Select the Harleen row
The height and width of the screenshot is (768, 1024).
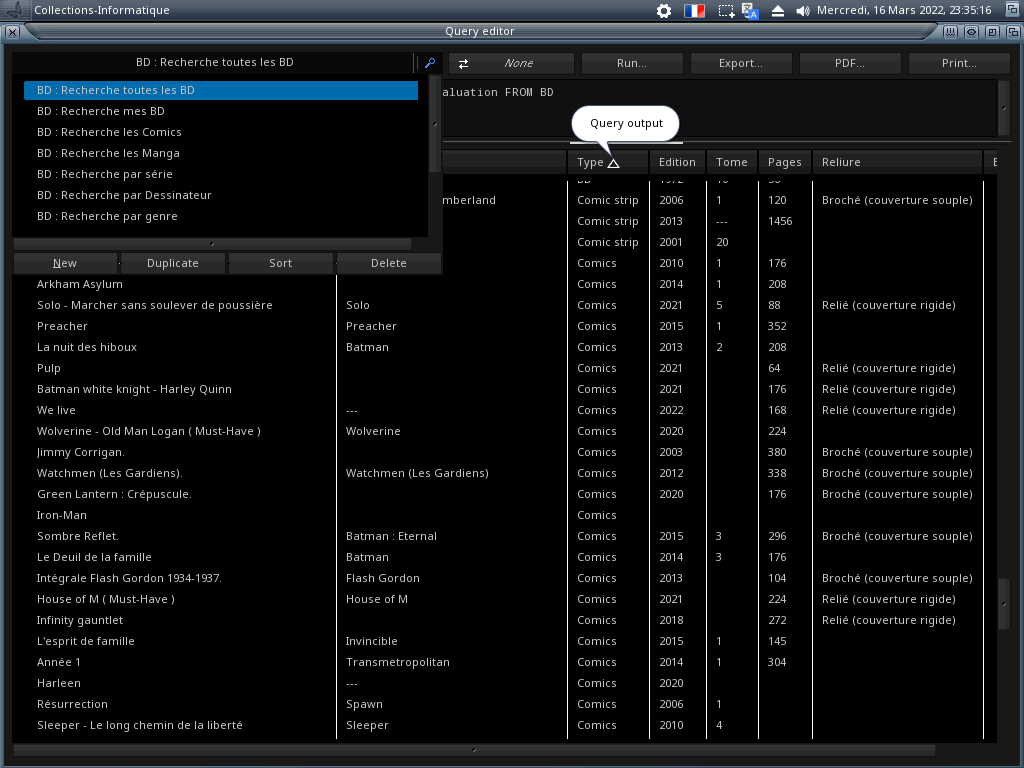point(504,683)
